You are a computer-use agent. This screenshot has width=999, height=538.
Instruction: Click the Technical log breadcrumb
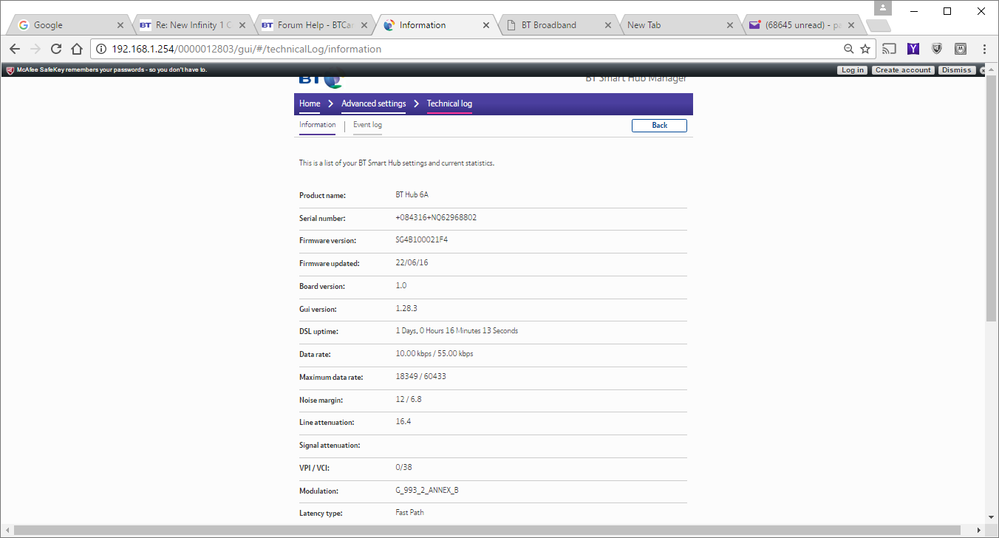(x=449, y=104)
